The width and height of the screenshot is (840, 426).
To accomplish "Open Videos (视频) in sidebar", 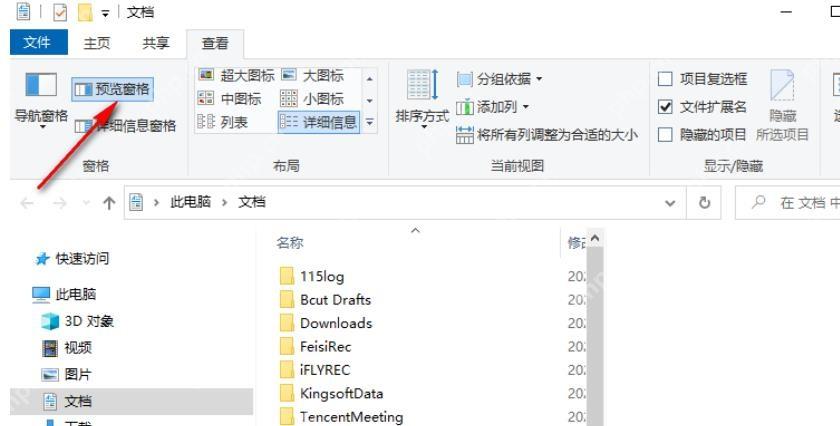I will 67,348.
